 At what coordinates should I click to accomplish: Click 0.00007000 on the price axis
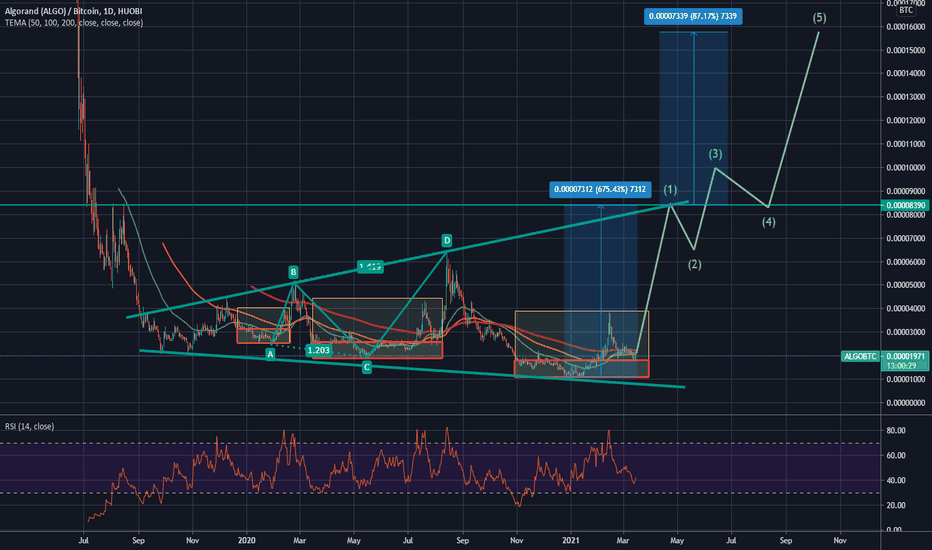[x=906, y=238]
